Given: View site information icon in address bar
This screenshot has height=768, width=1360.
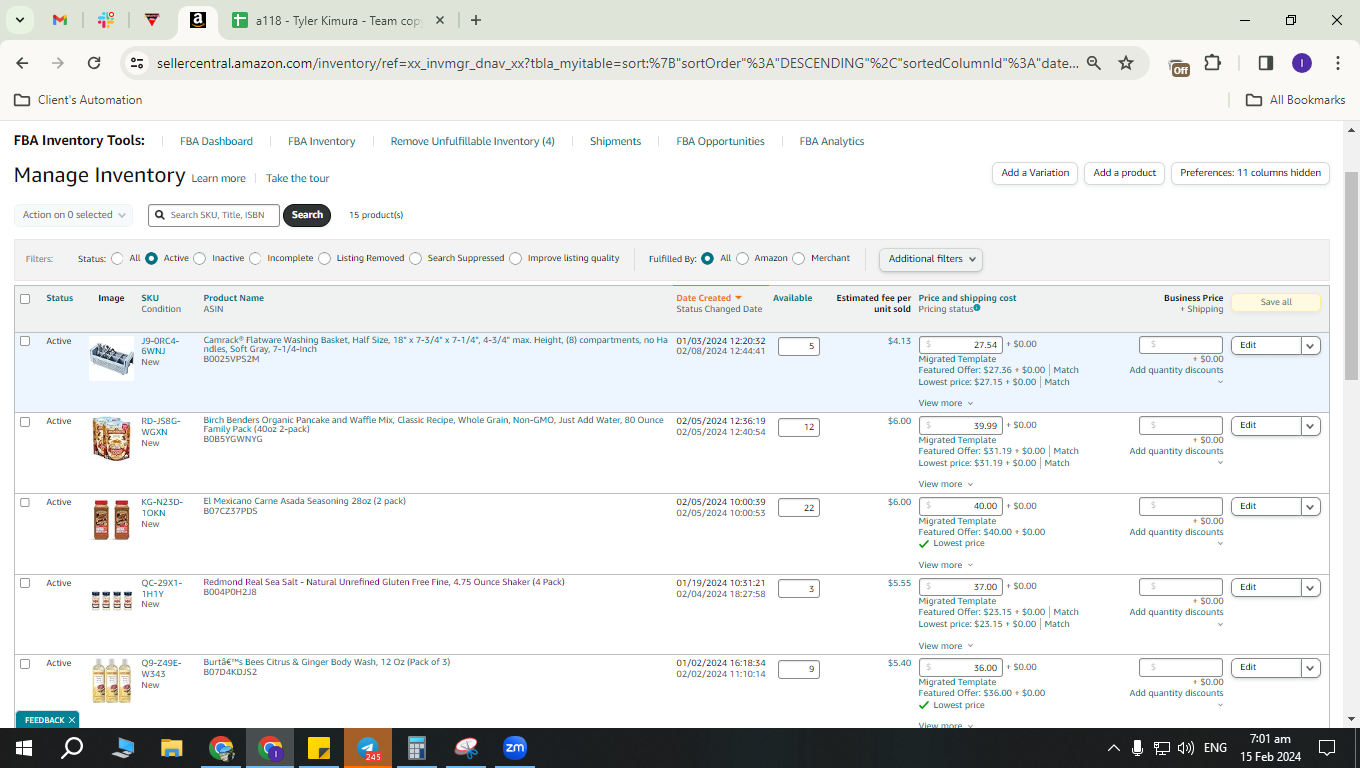Looking at the screenshot, I should coord(137,63).
